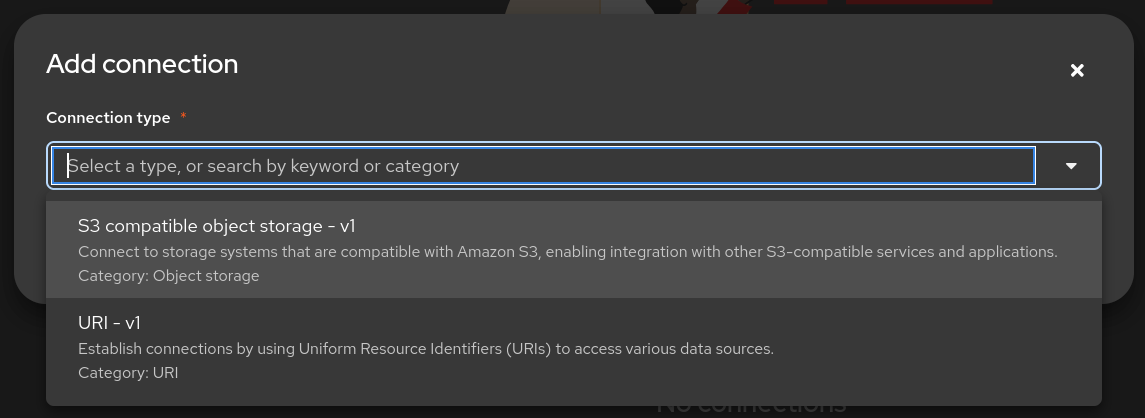The width and height of the screenshot is (1145, 418).
Task: Click the Category: URI line
Action: 128,373
